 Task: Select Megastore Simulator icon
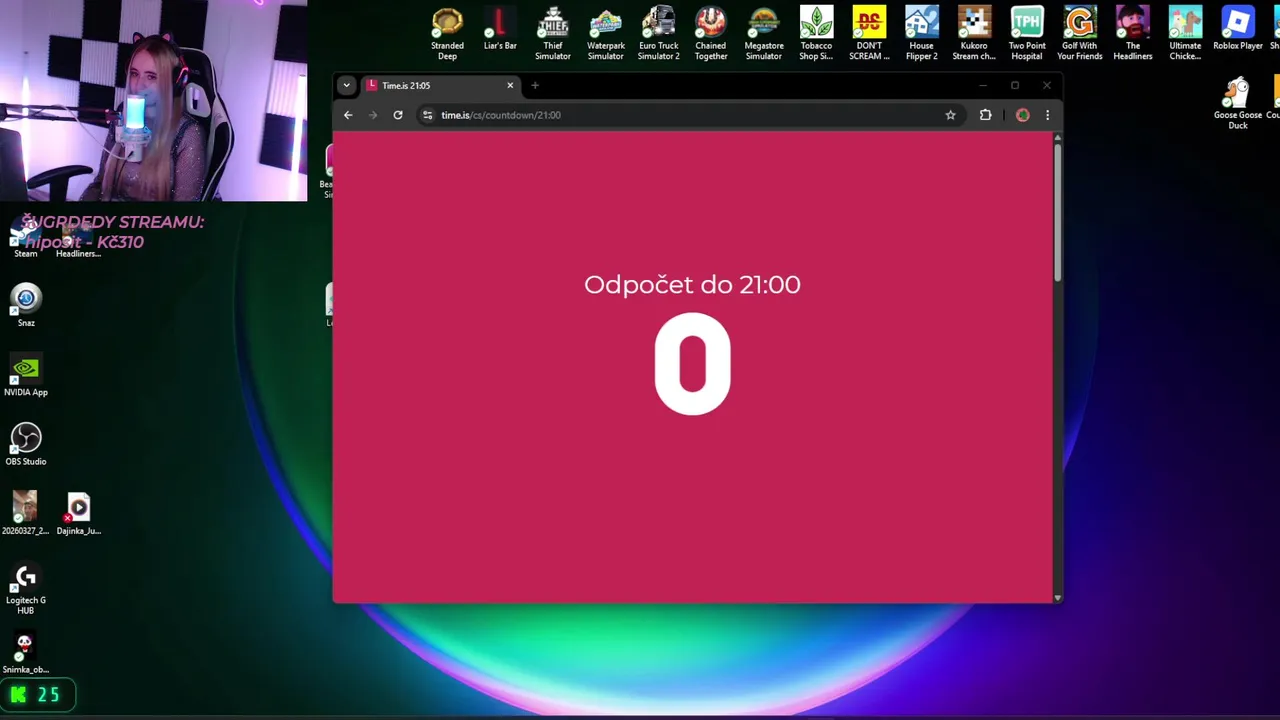764,33
